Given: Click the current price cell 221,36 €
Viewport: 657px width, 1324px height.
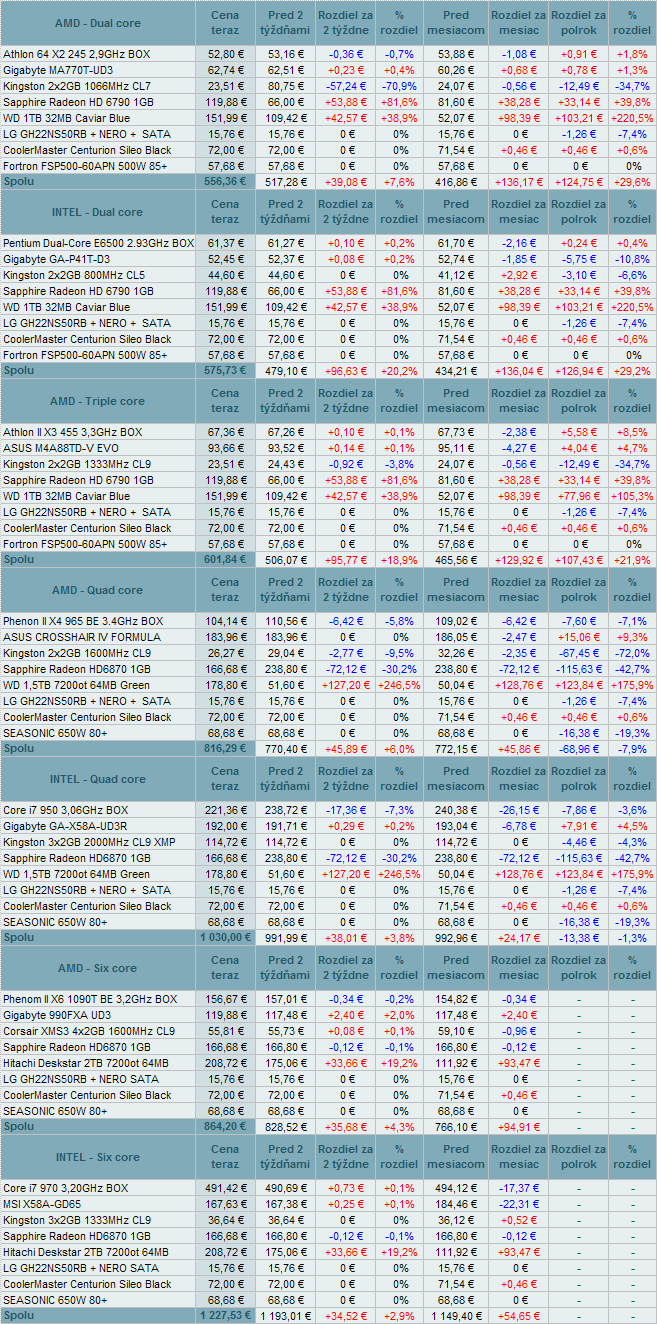Looking at the screenshot, I should (225, 810).
